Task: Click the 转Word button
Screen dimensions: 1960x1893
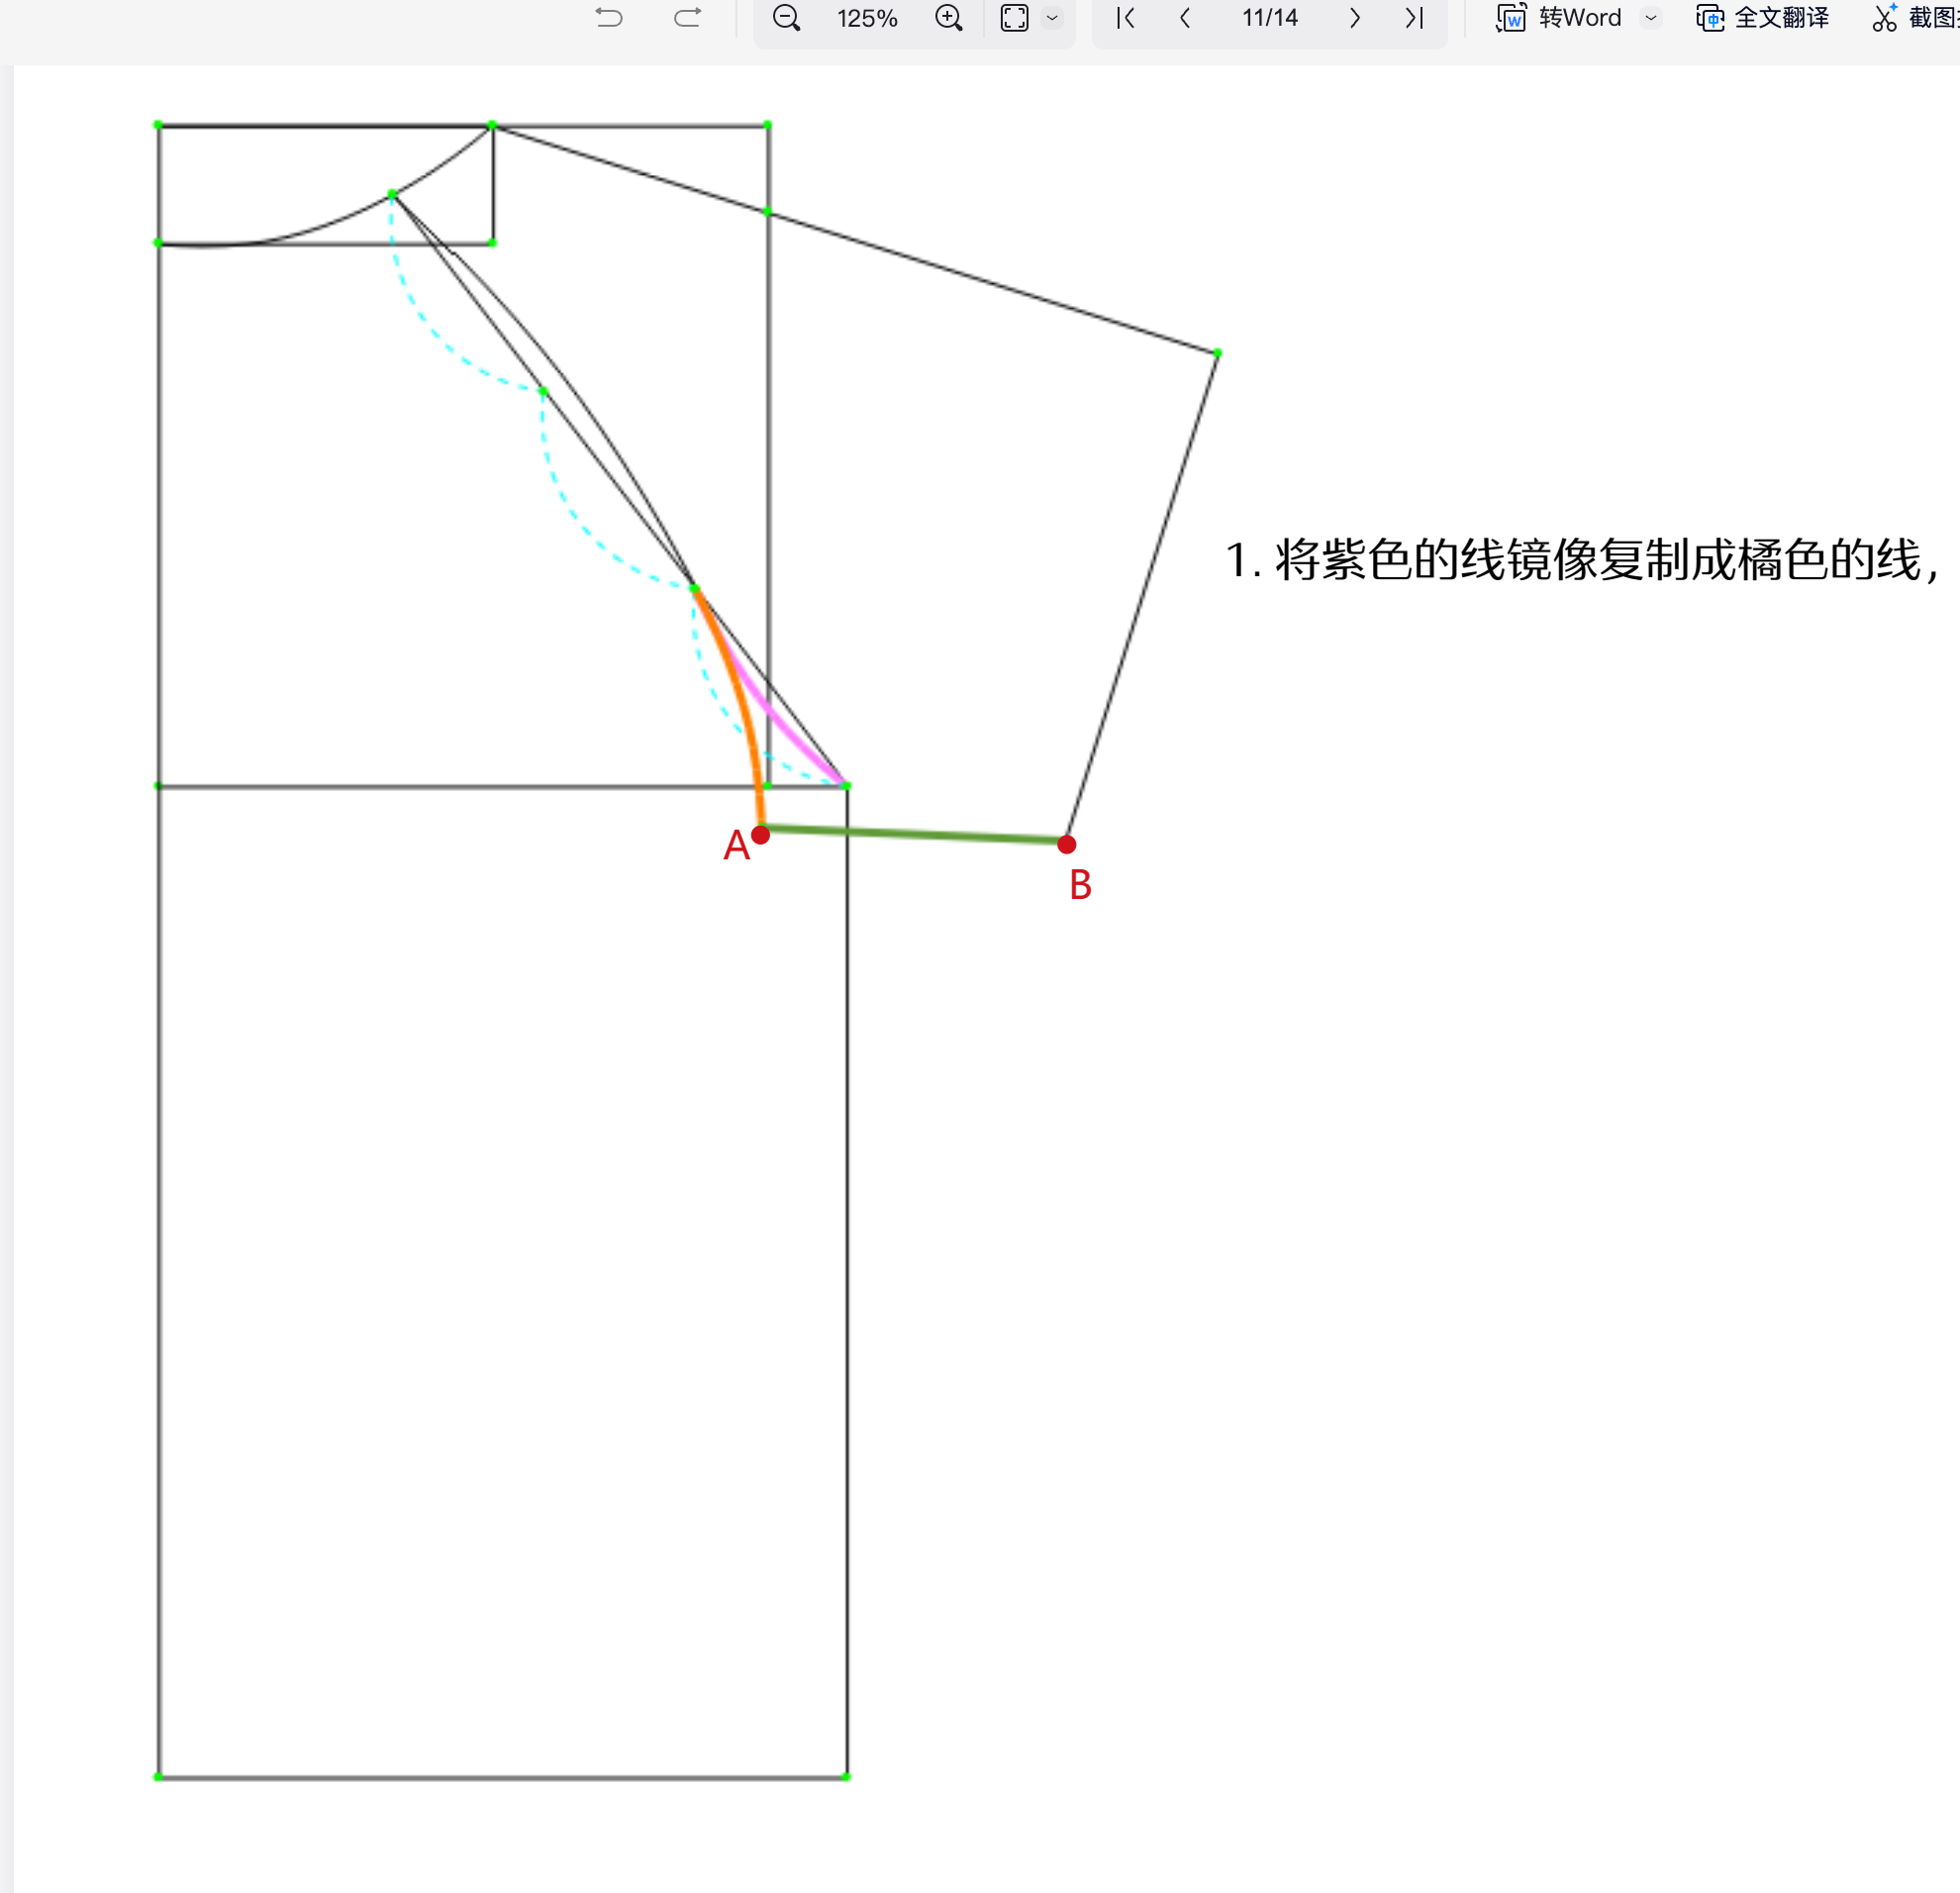Action: pyautogui.click(x=1558, y=18)
